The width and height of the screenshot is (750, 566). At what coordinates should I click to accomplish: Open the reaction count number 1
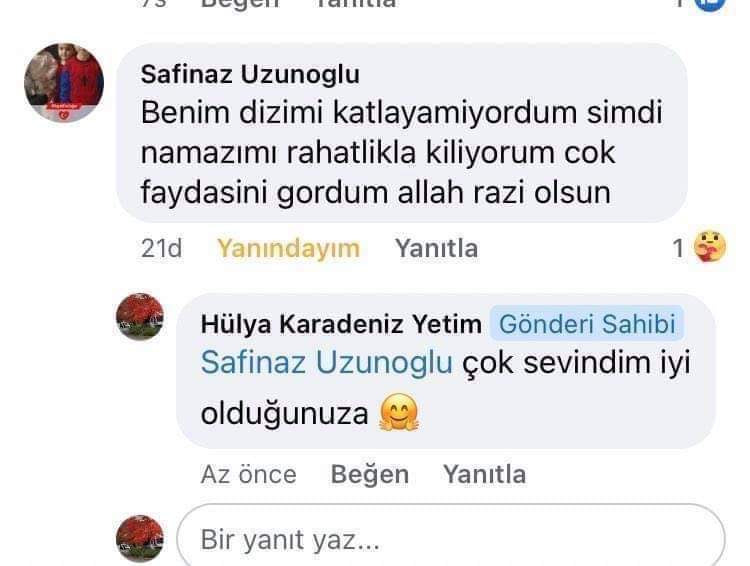678,248
